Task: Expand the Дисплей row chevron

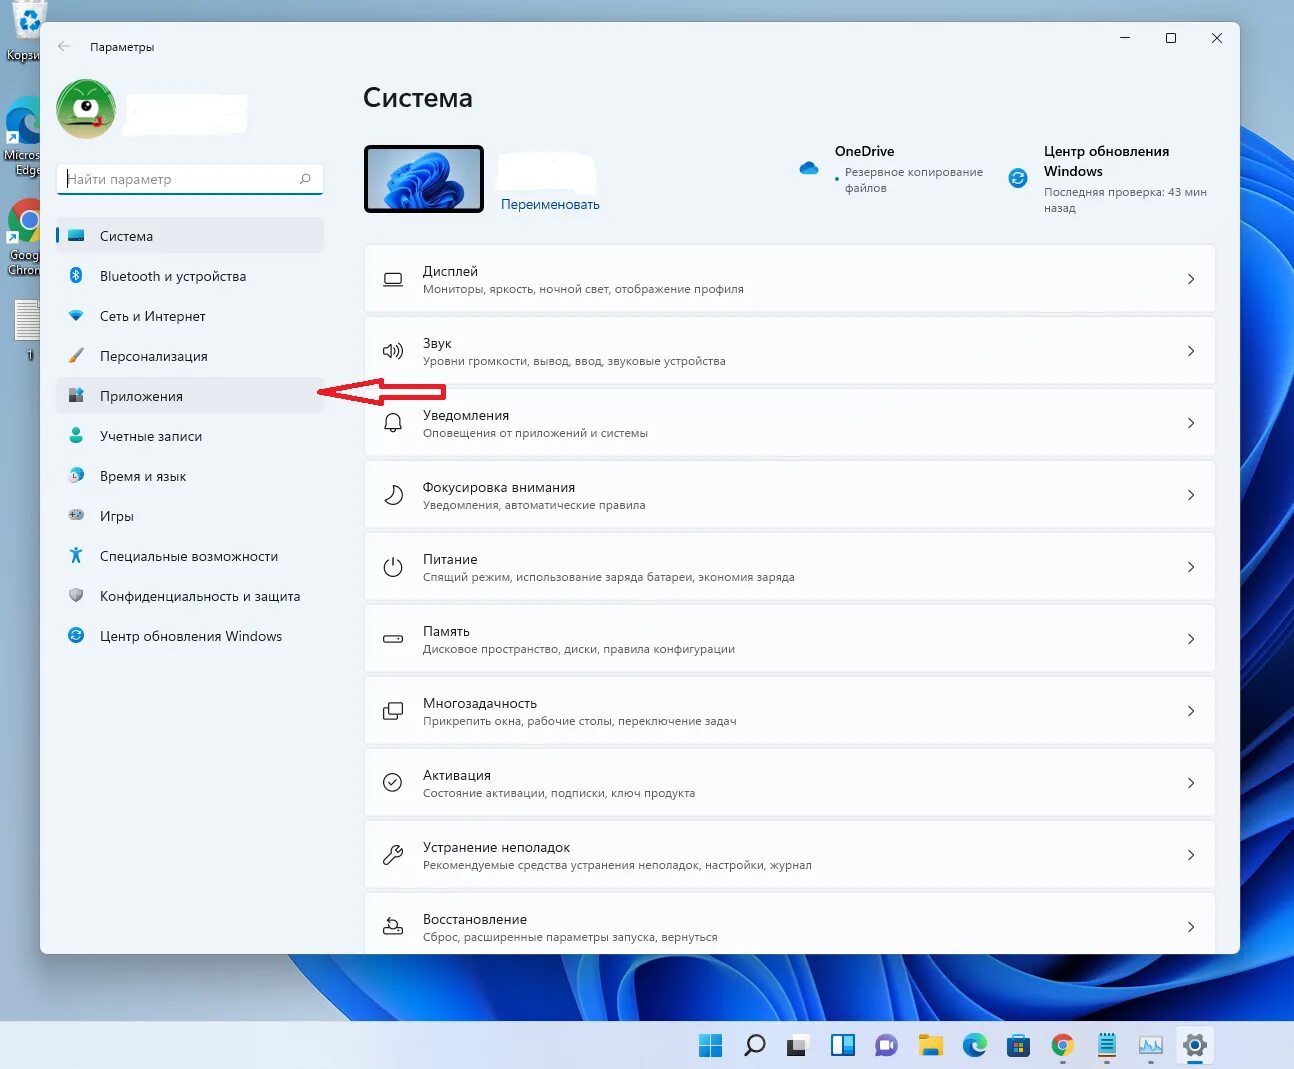Action: coord(1191,279)
